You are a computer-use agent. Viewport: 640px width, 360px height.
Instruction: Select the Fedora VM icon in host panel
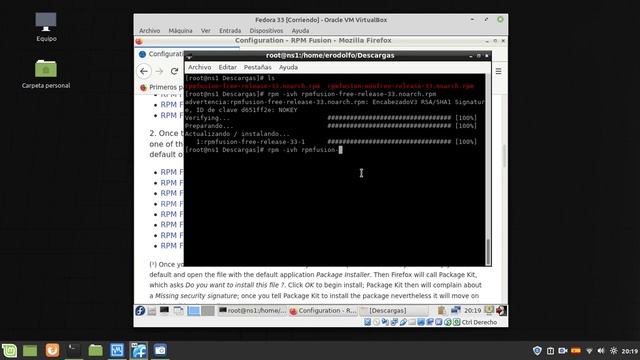(x=139, y=350)
